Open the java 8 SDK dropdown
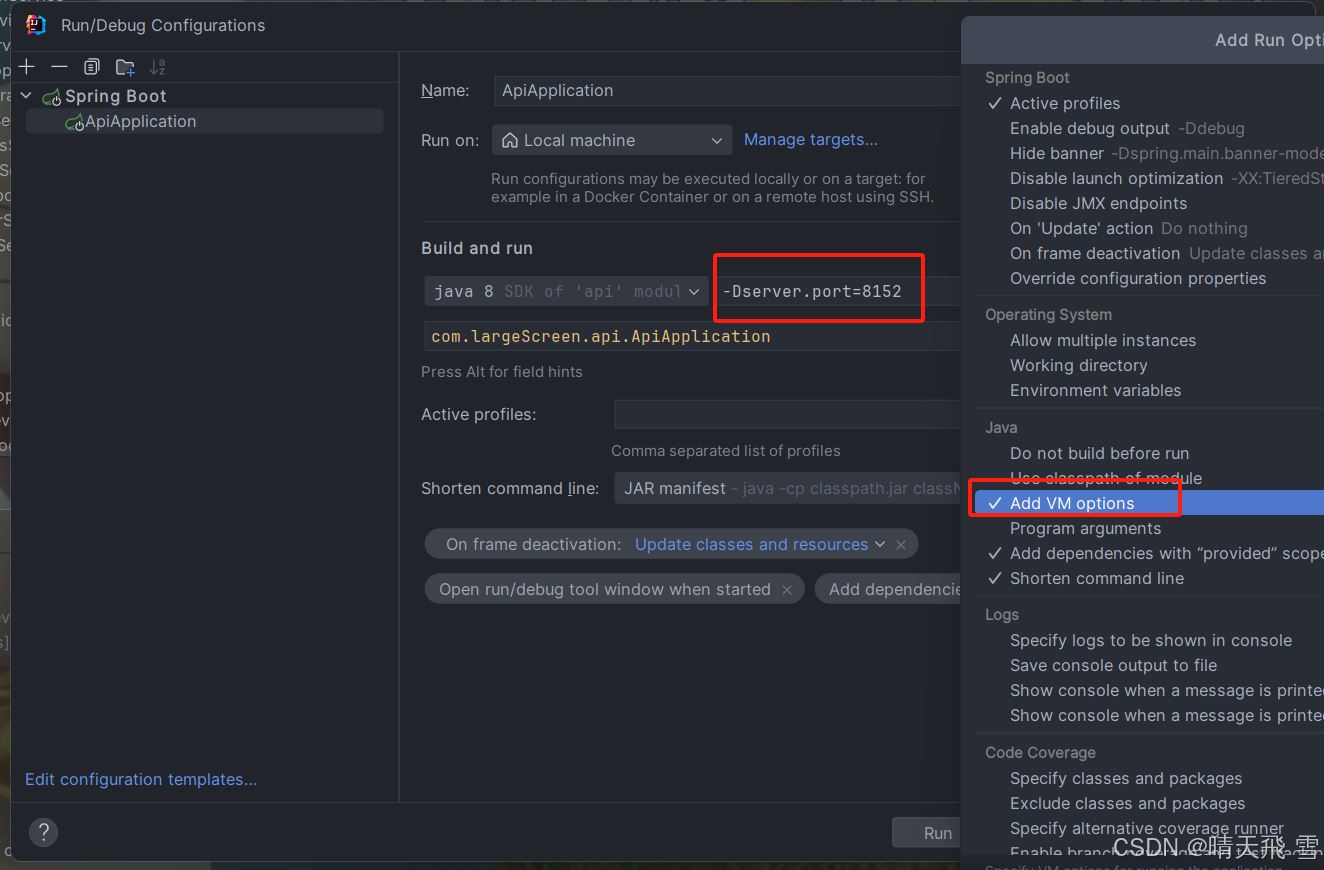This screenshot has height=870, width=1324. coord(566,291)
